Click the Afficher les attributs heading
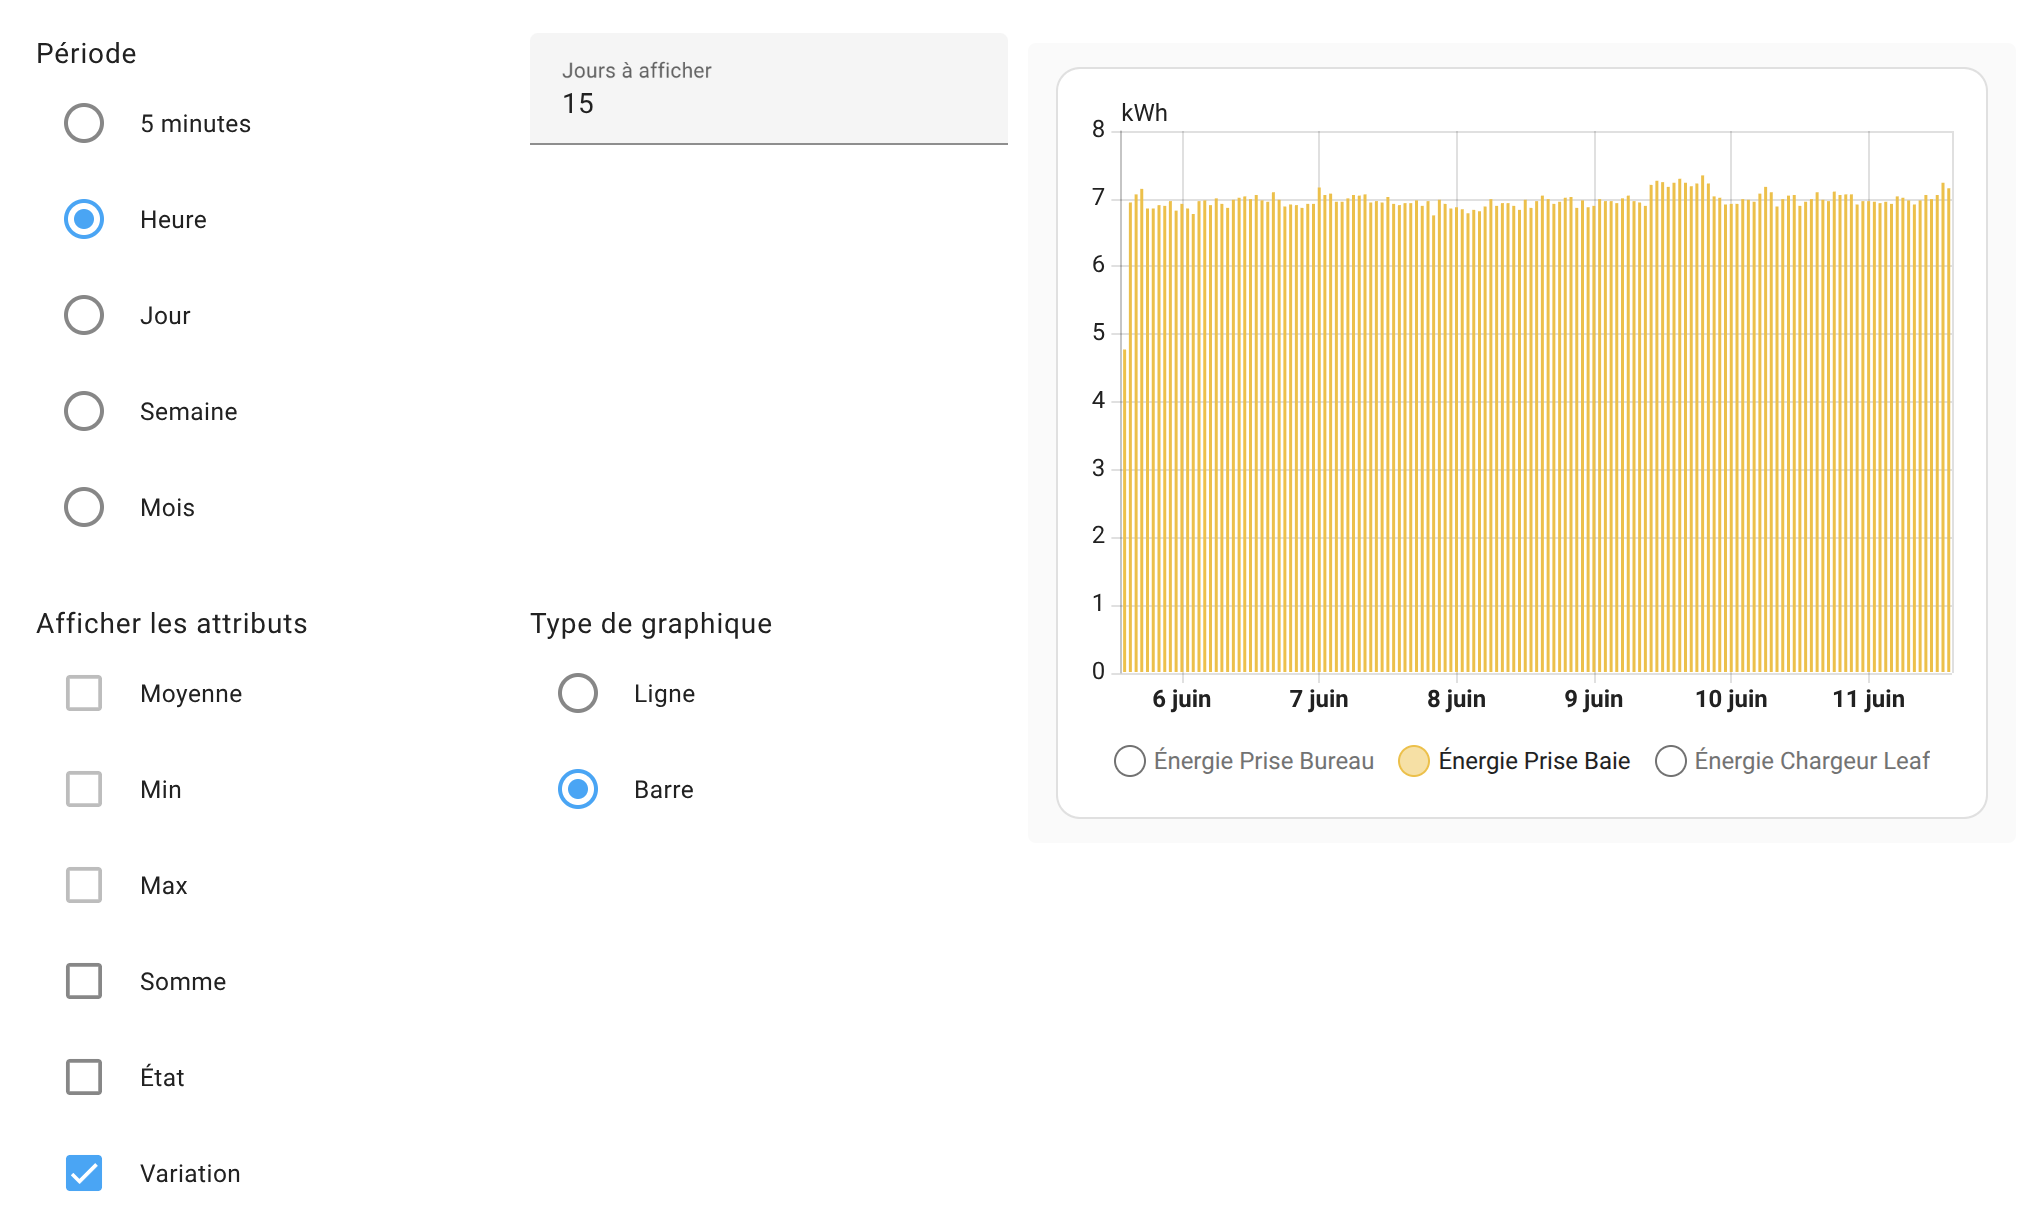 click(172, 623)
